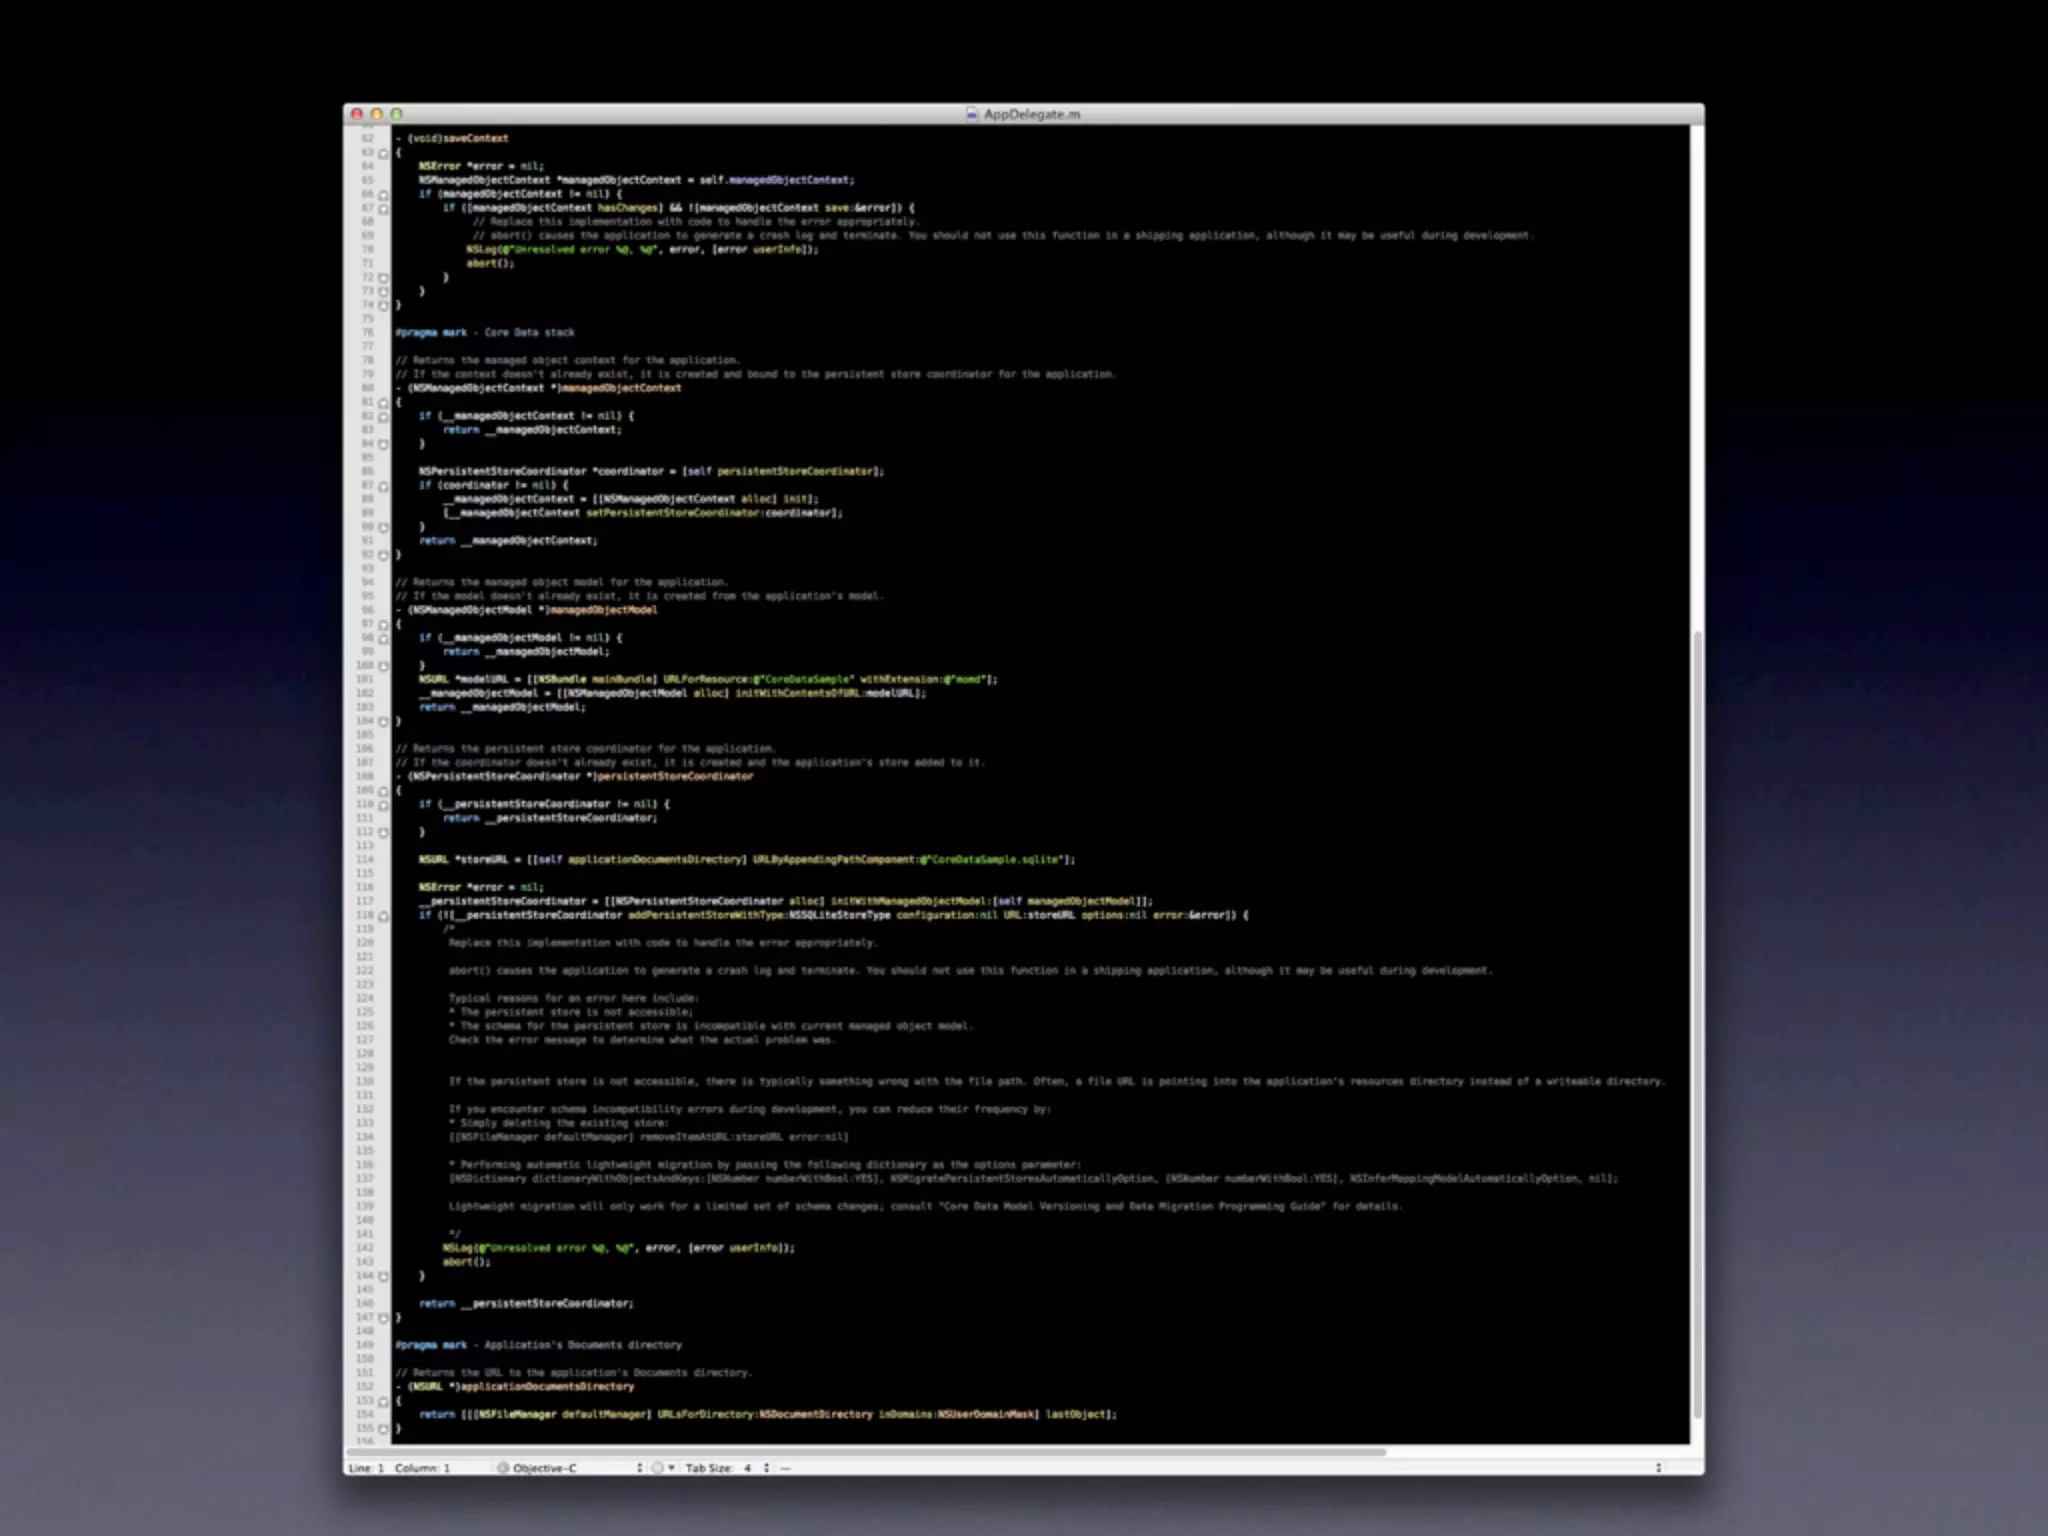
Task: Click the Line 1 Column 1 indicator
Action: click(x=400, y=1468)
